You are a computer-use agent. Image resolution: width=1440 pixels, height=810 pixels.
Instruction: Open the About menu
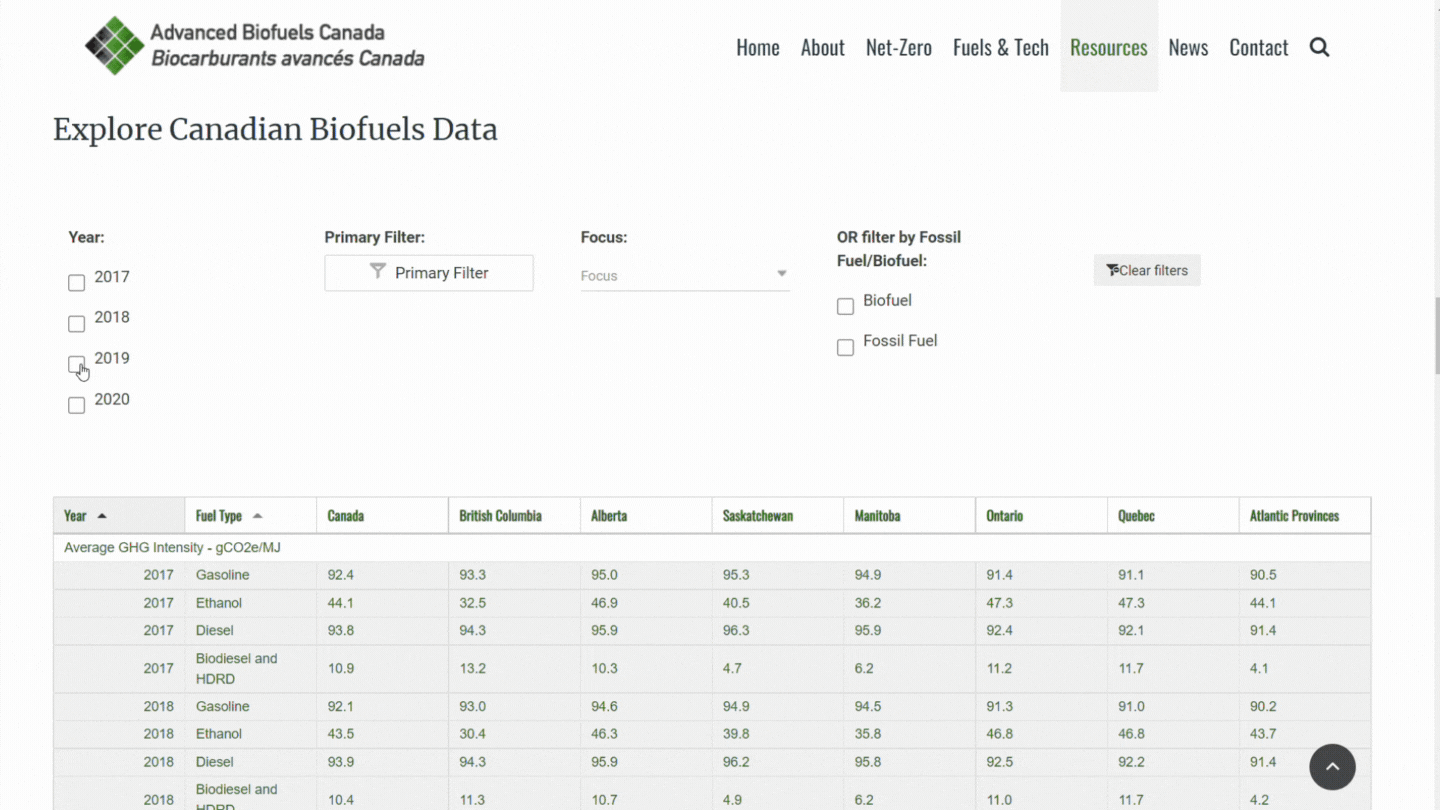point(823,47)
